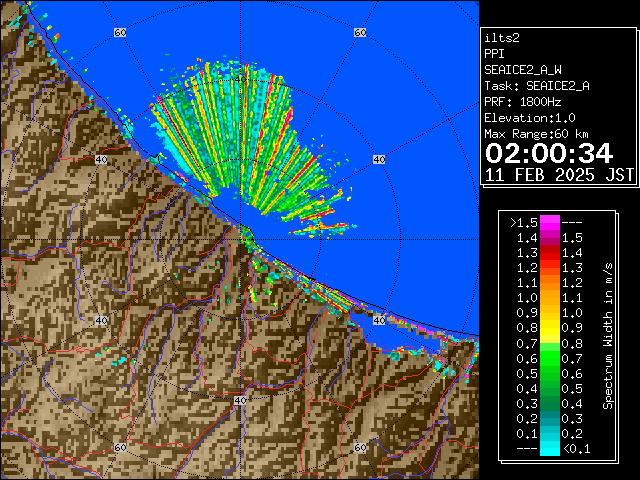Viewport: 640px width, 480px height.
Task: Click the 'PPI' scan type text
Action: coord(494,54)
